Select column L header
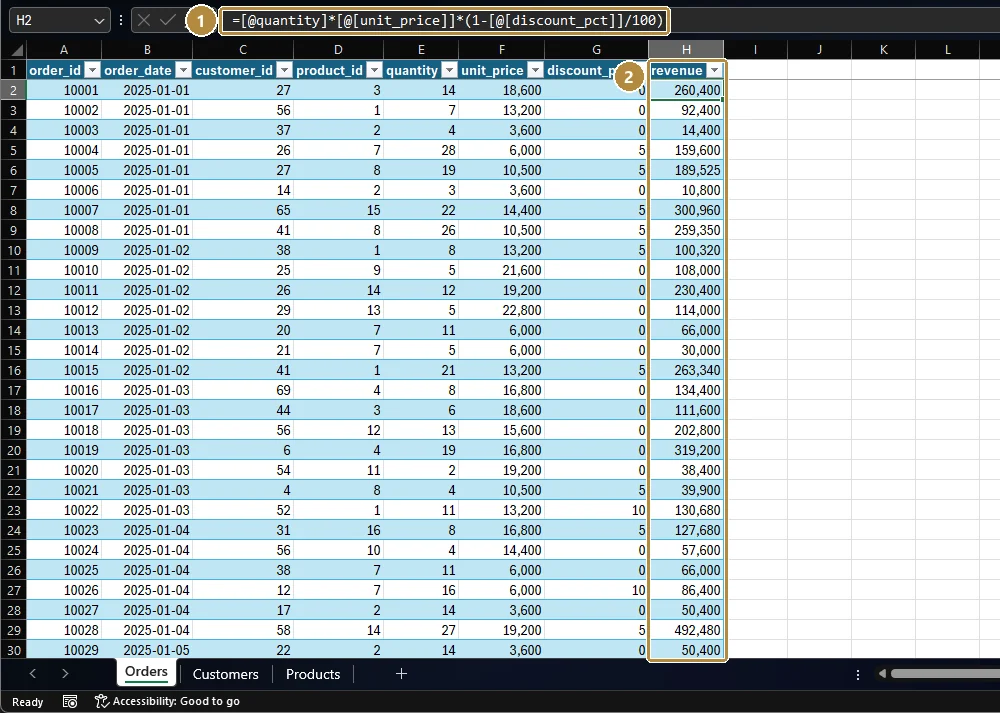The width and height of the screenshot is (1000, 713). tap(947, 50)
